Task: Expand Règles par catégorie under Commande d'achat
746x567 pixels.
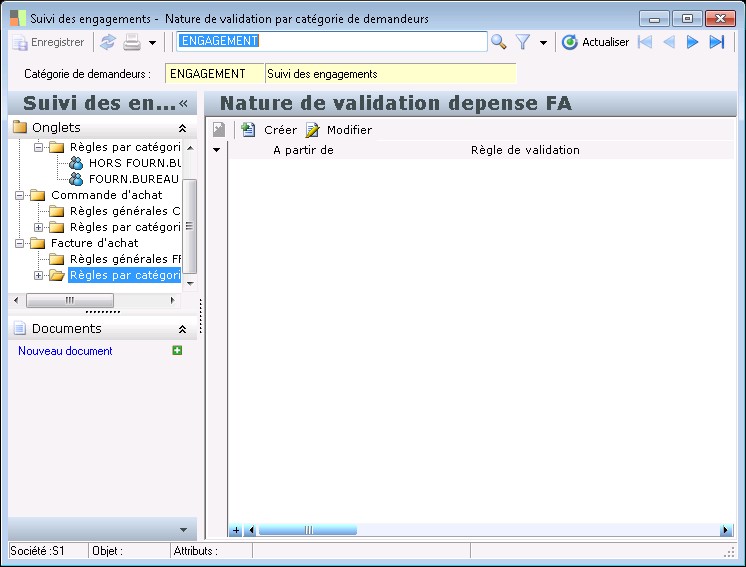Action: tap(39, 227)
